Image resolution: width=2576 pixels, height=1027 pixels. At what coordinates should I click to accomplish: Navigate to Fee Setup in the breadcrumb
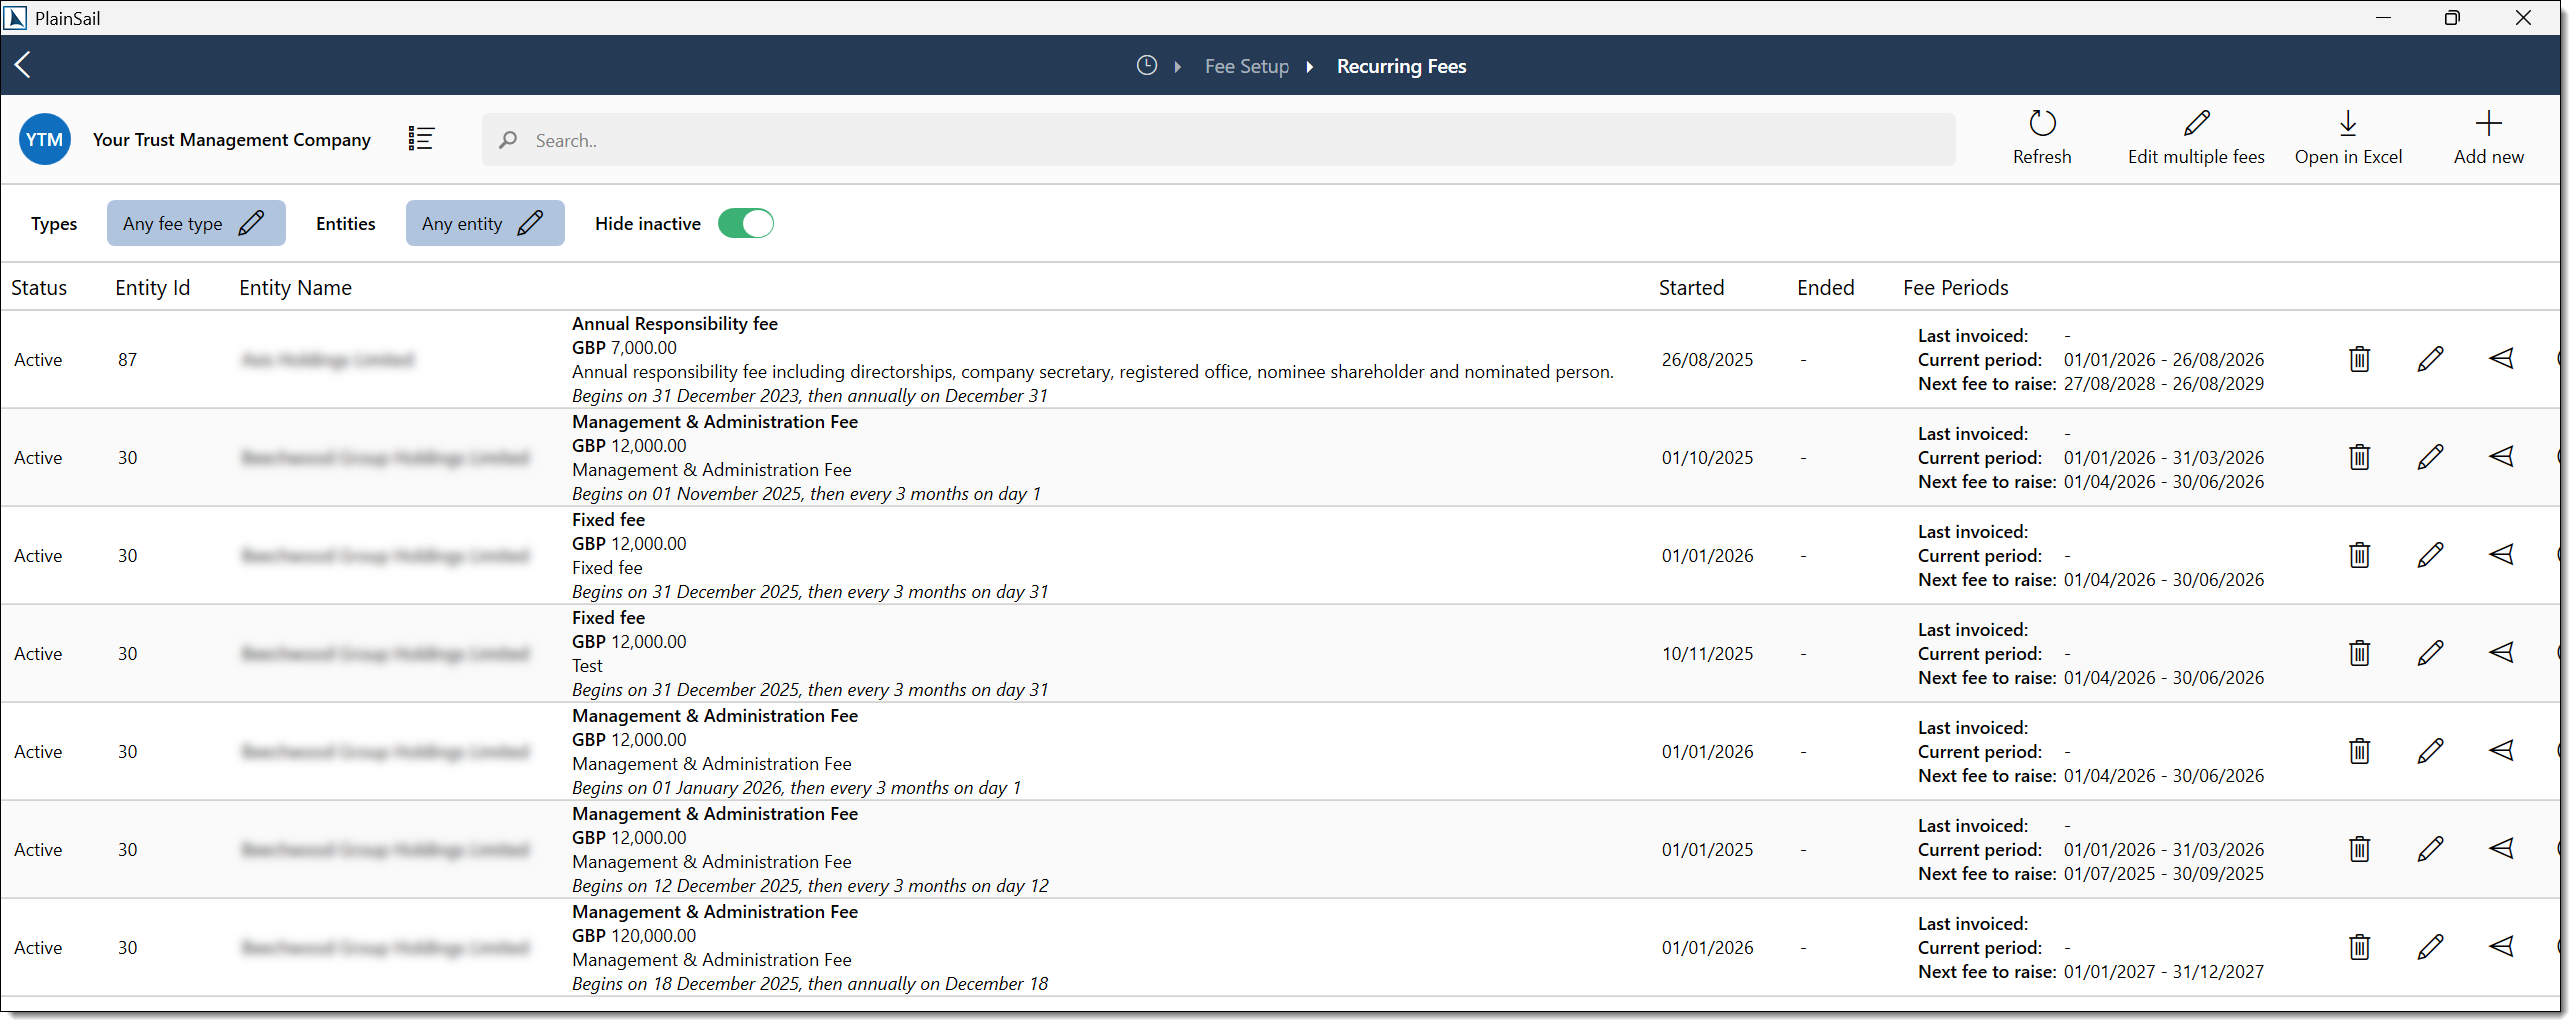(1246, 66)
